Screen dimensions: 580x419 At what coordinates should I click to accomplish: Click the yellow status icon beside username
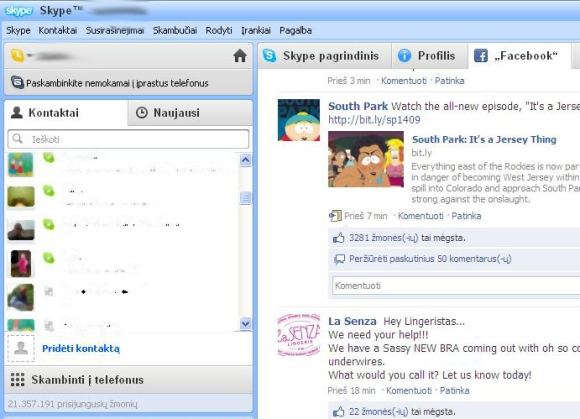pyautogui.click(x=17, y=56)
